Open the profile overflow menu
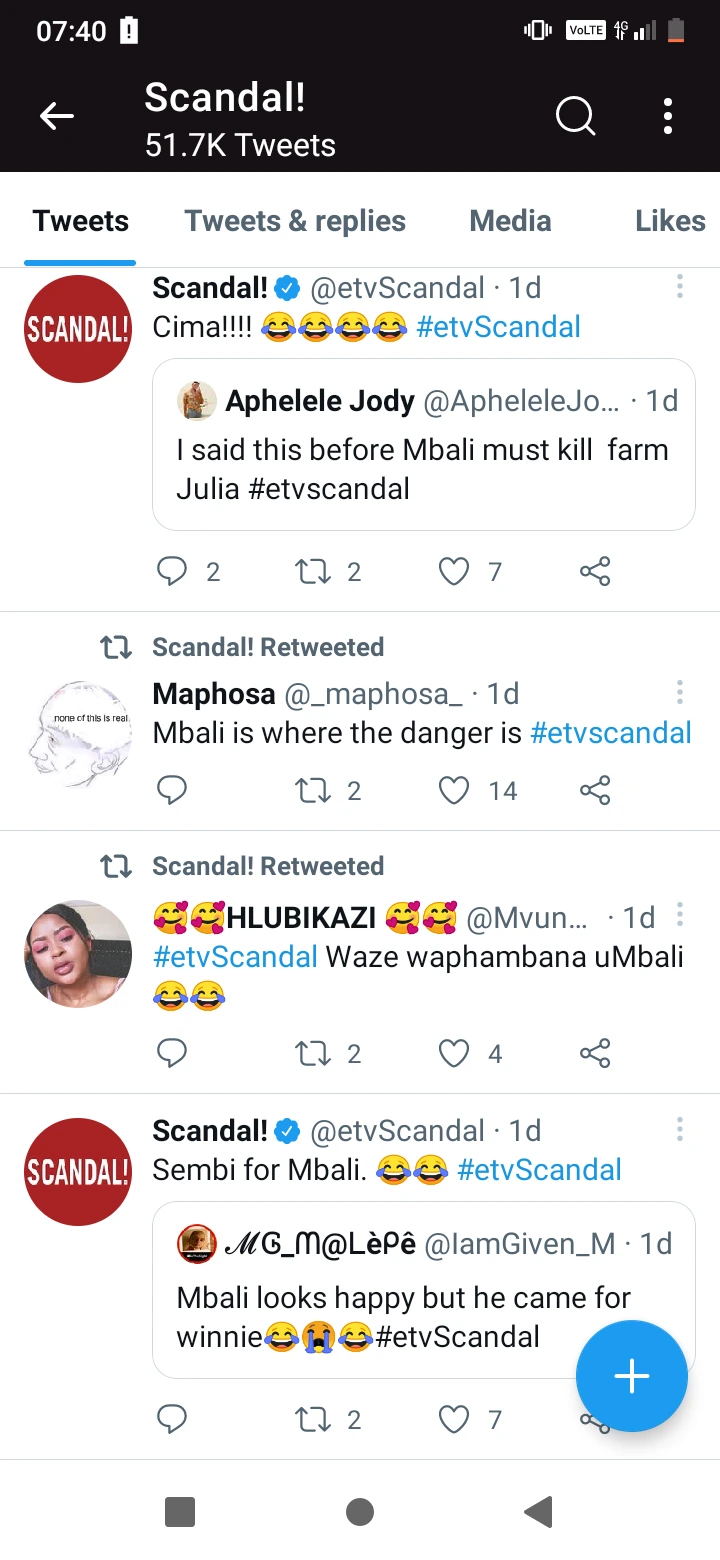 point(668,117)
